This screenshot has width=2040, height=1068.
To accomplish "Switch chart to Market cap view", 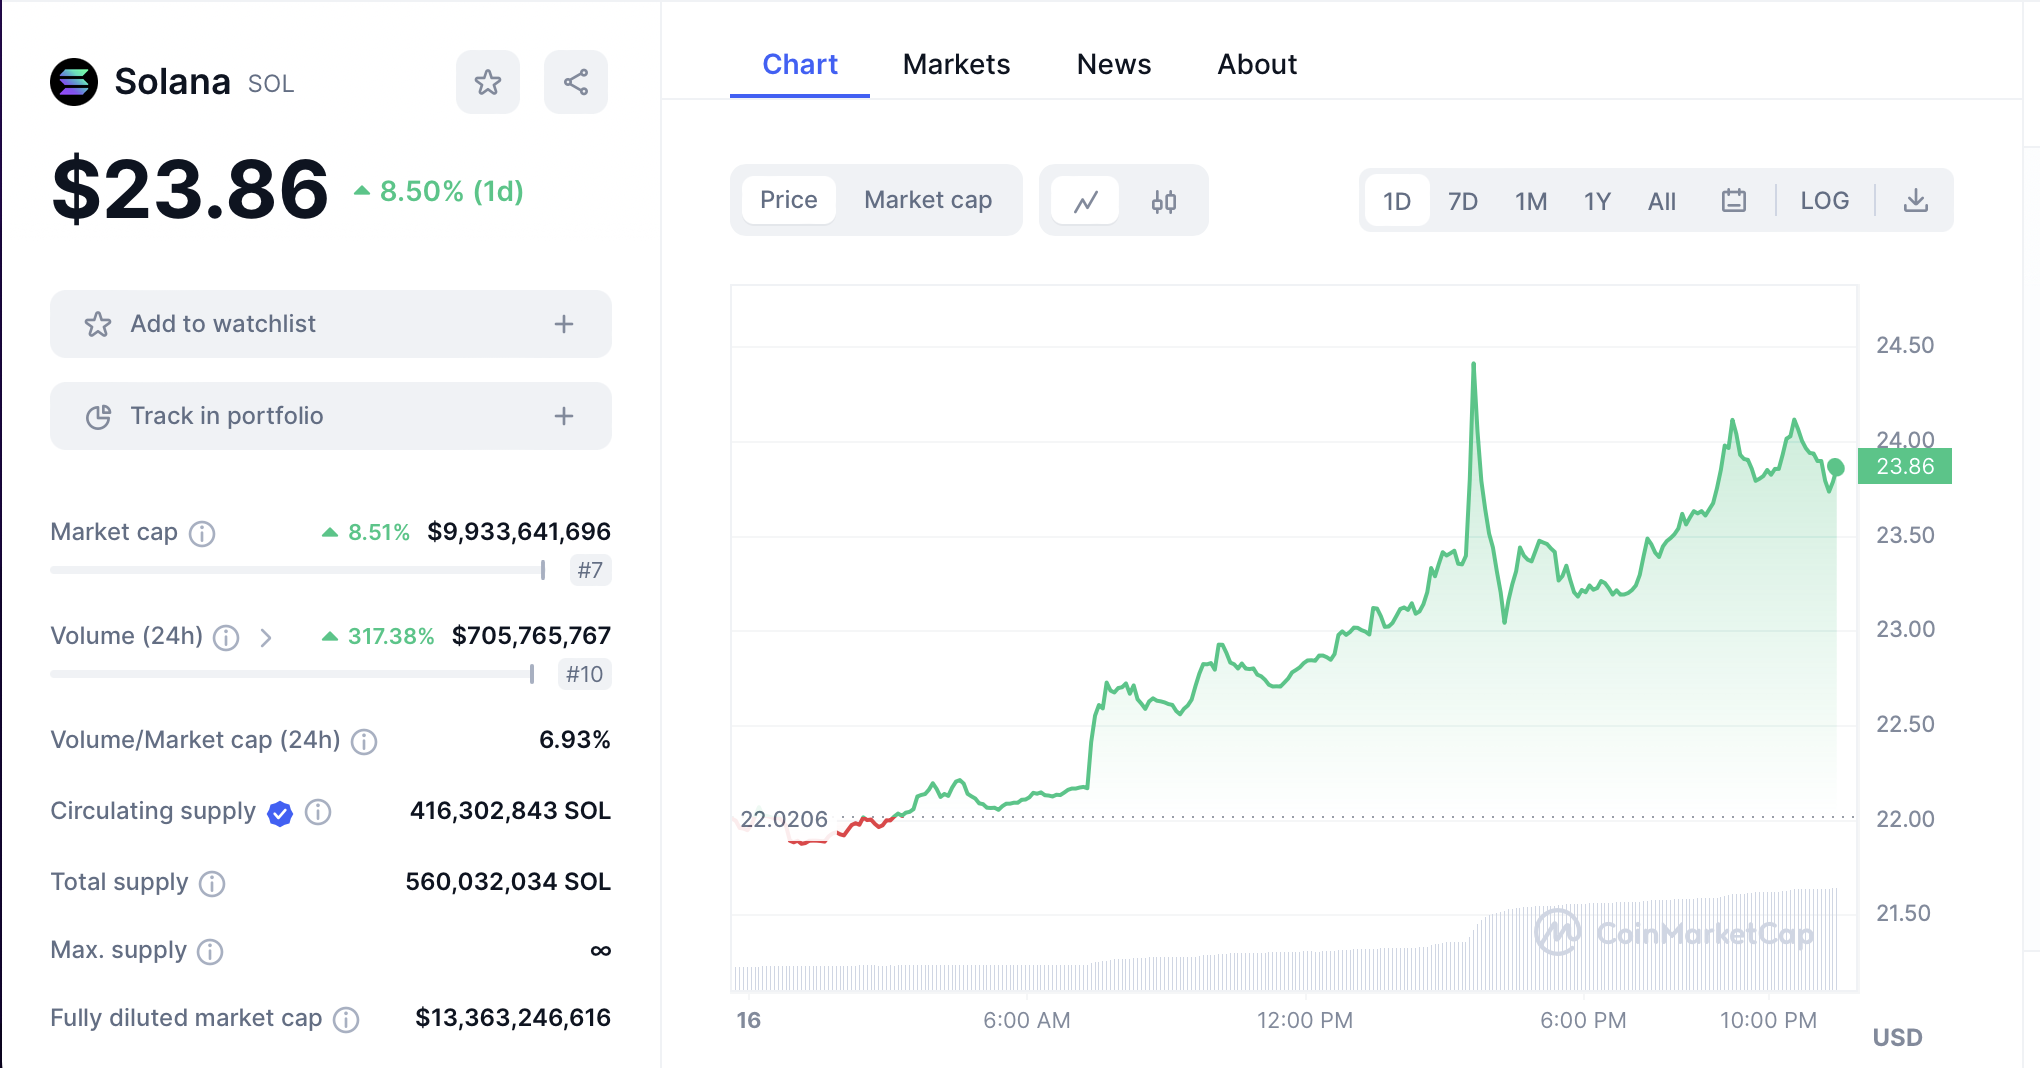I will coord(927,200).
